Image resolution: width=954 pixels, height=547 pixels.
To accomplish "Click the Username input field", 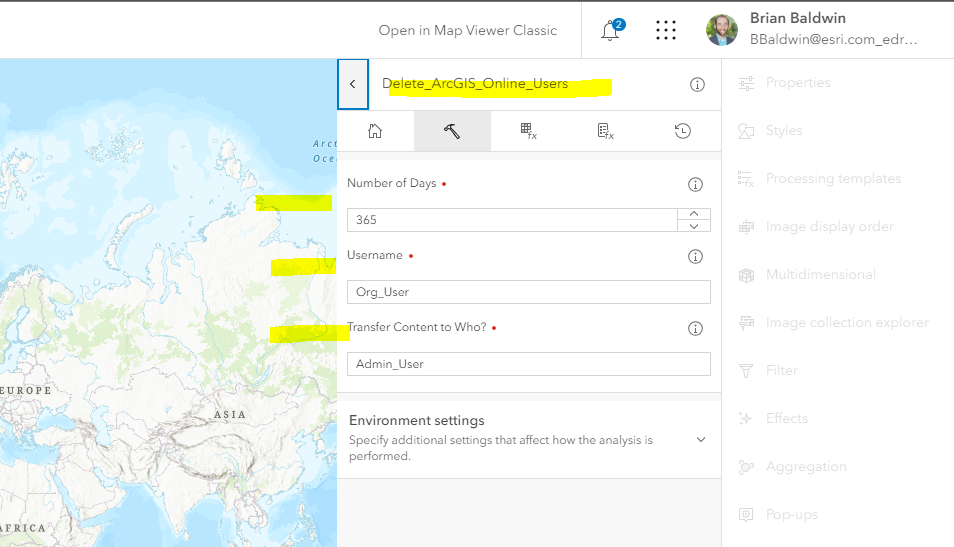I will click(529, 292).
